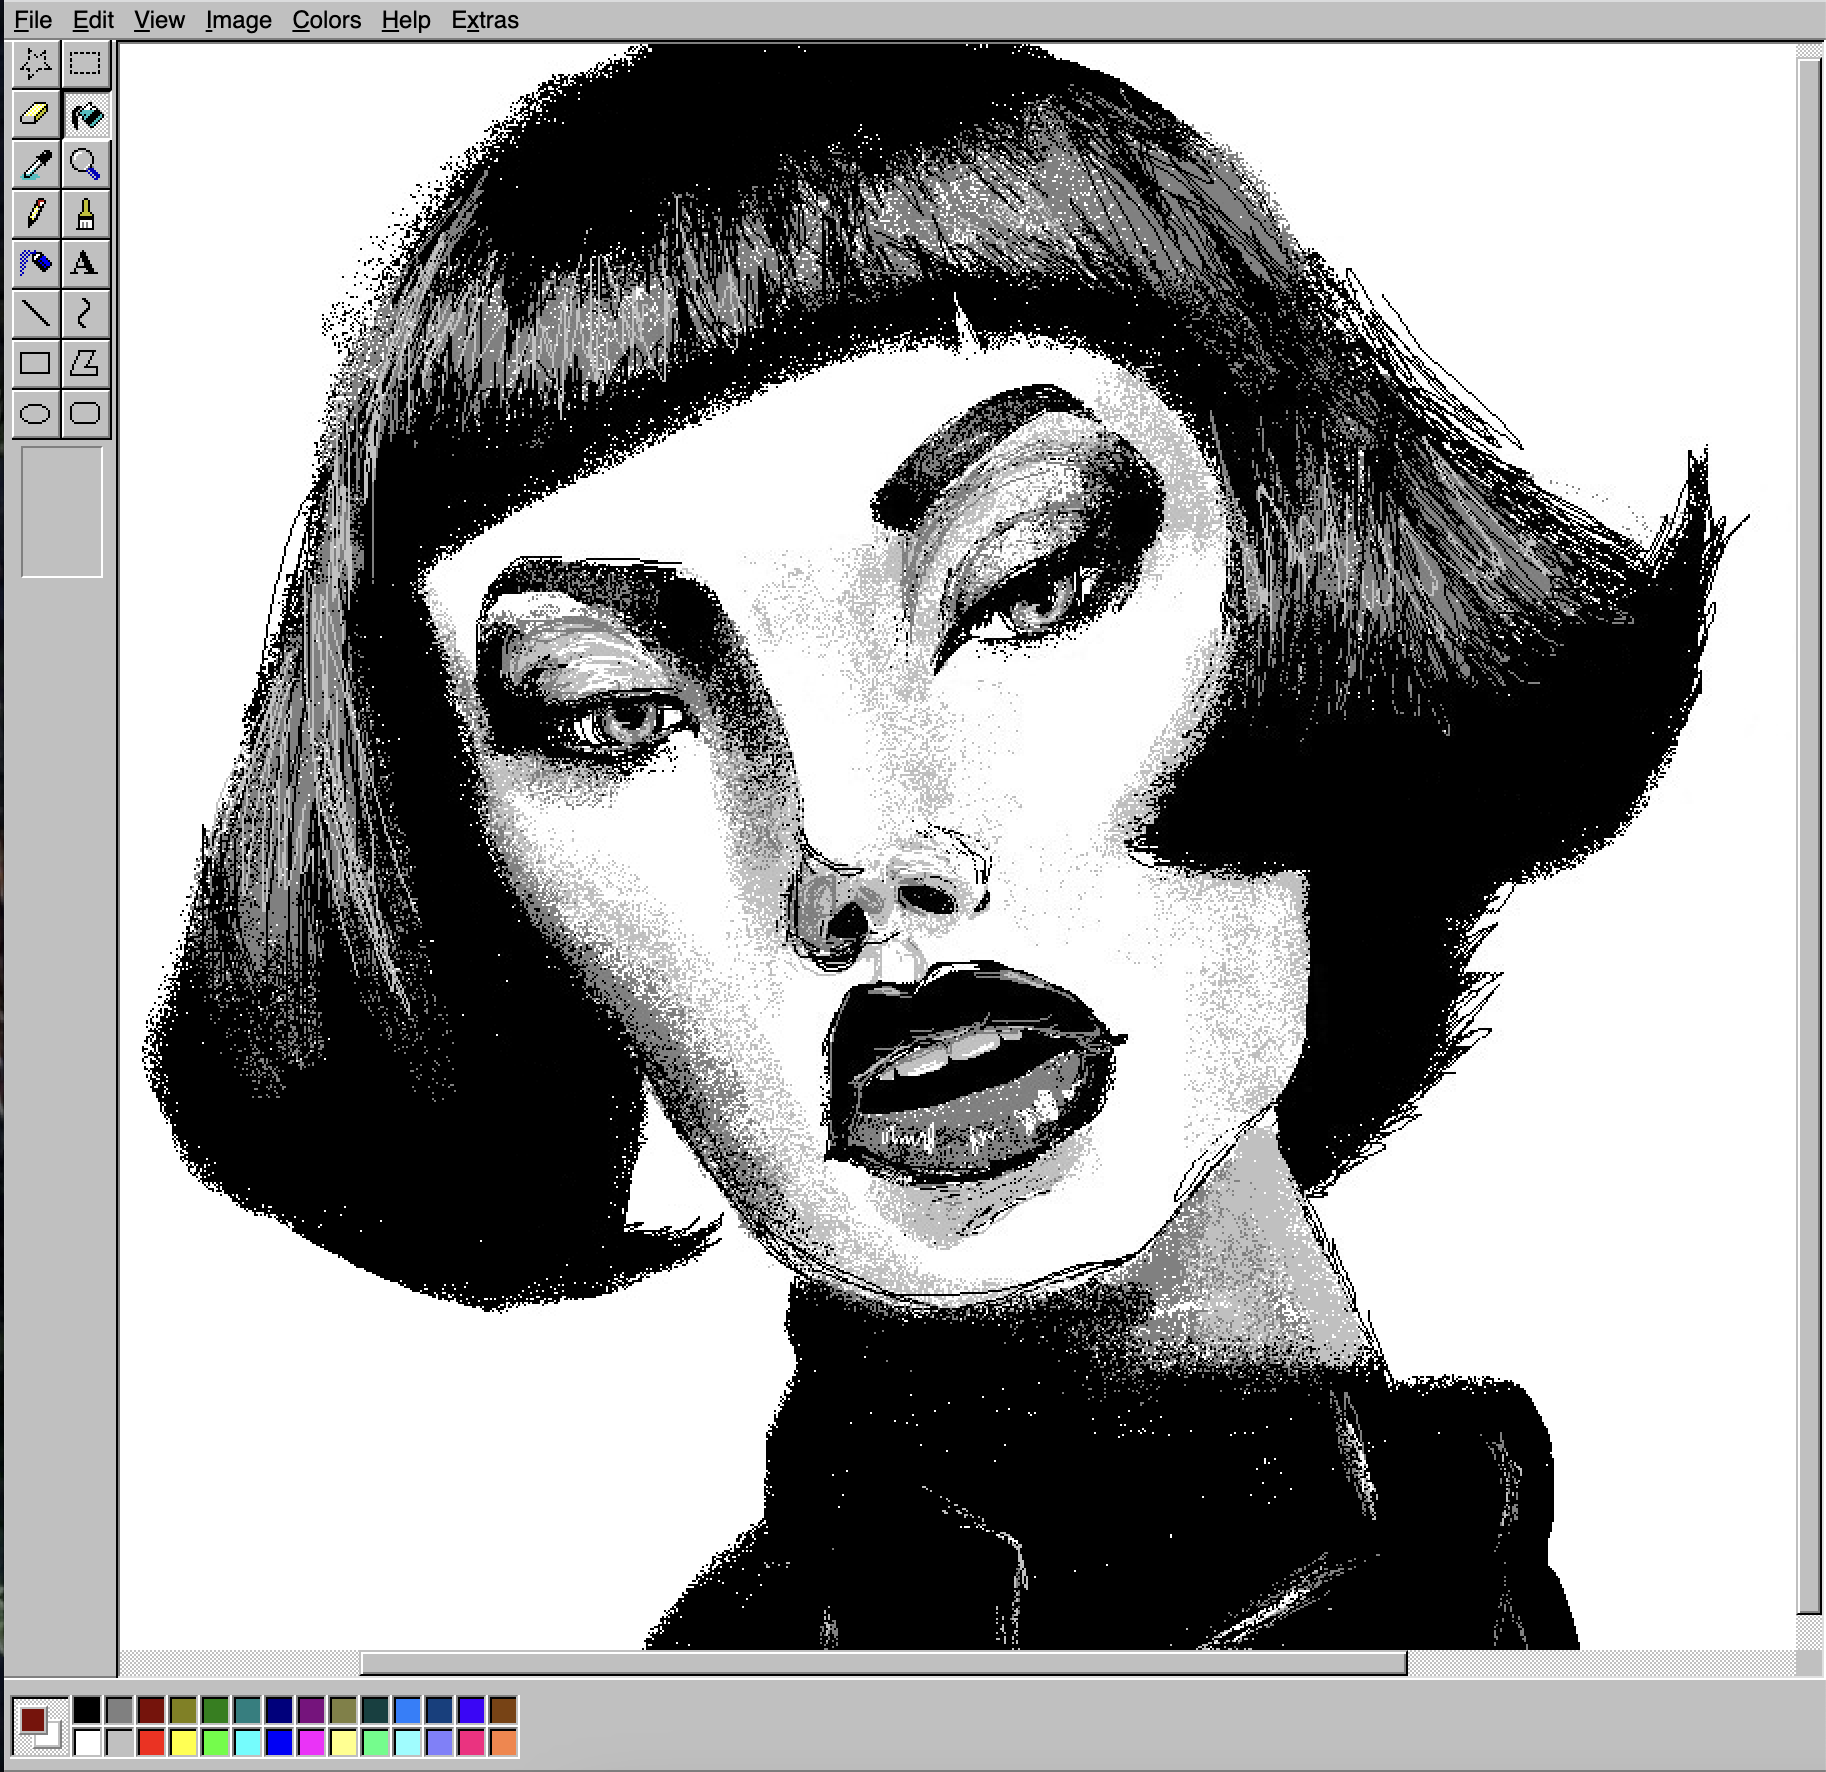Viewport: 1826px width, 1772px height.
Task: Open the Extras menu
Action: (x=485, y=20)
